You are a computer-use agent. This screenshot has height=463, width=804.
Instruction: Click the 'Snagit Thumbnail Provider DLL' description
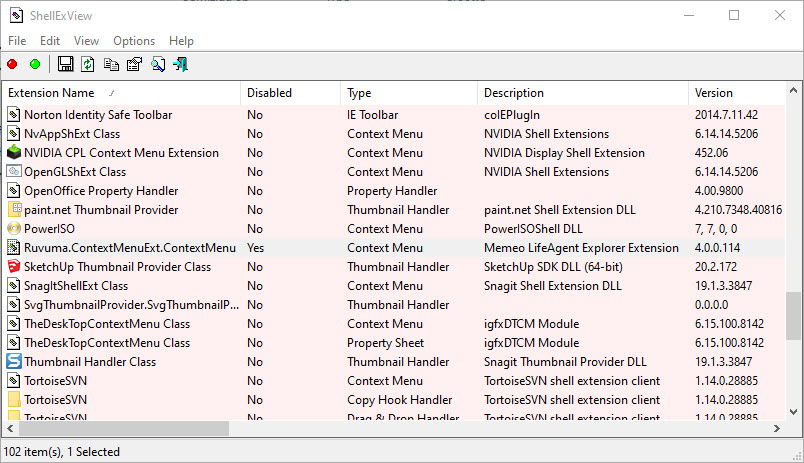click(565, 361)
